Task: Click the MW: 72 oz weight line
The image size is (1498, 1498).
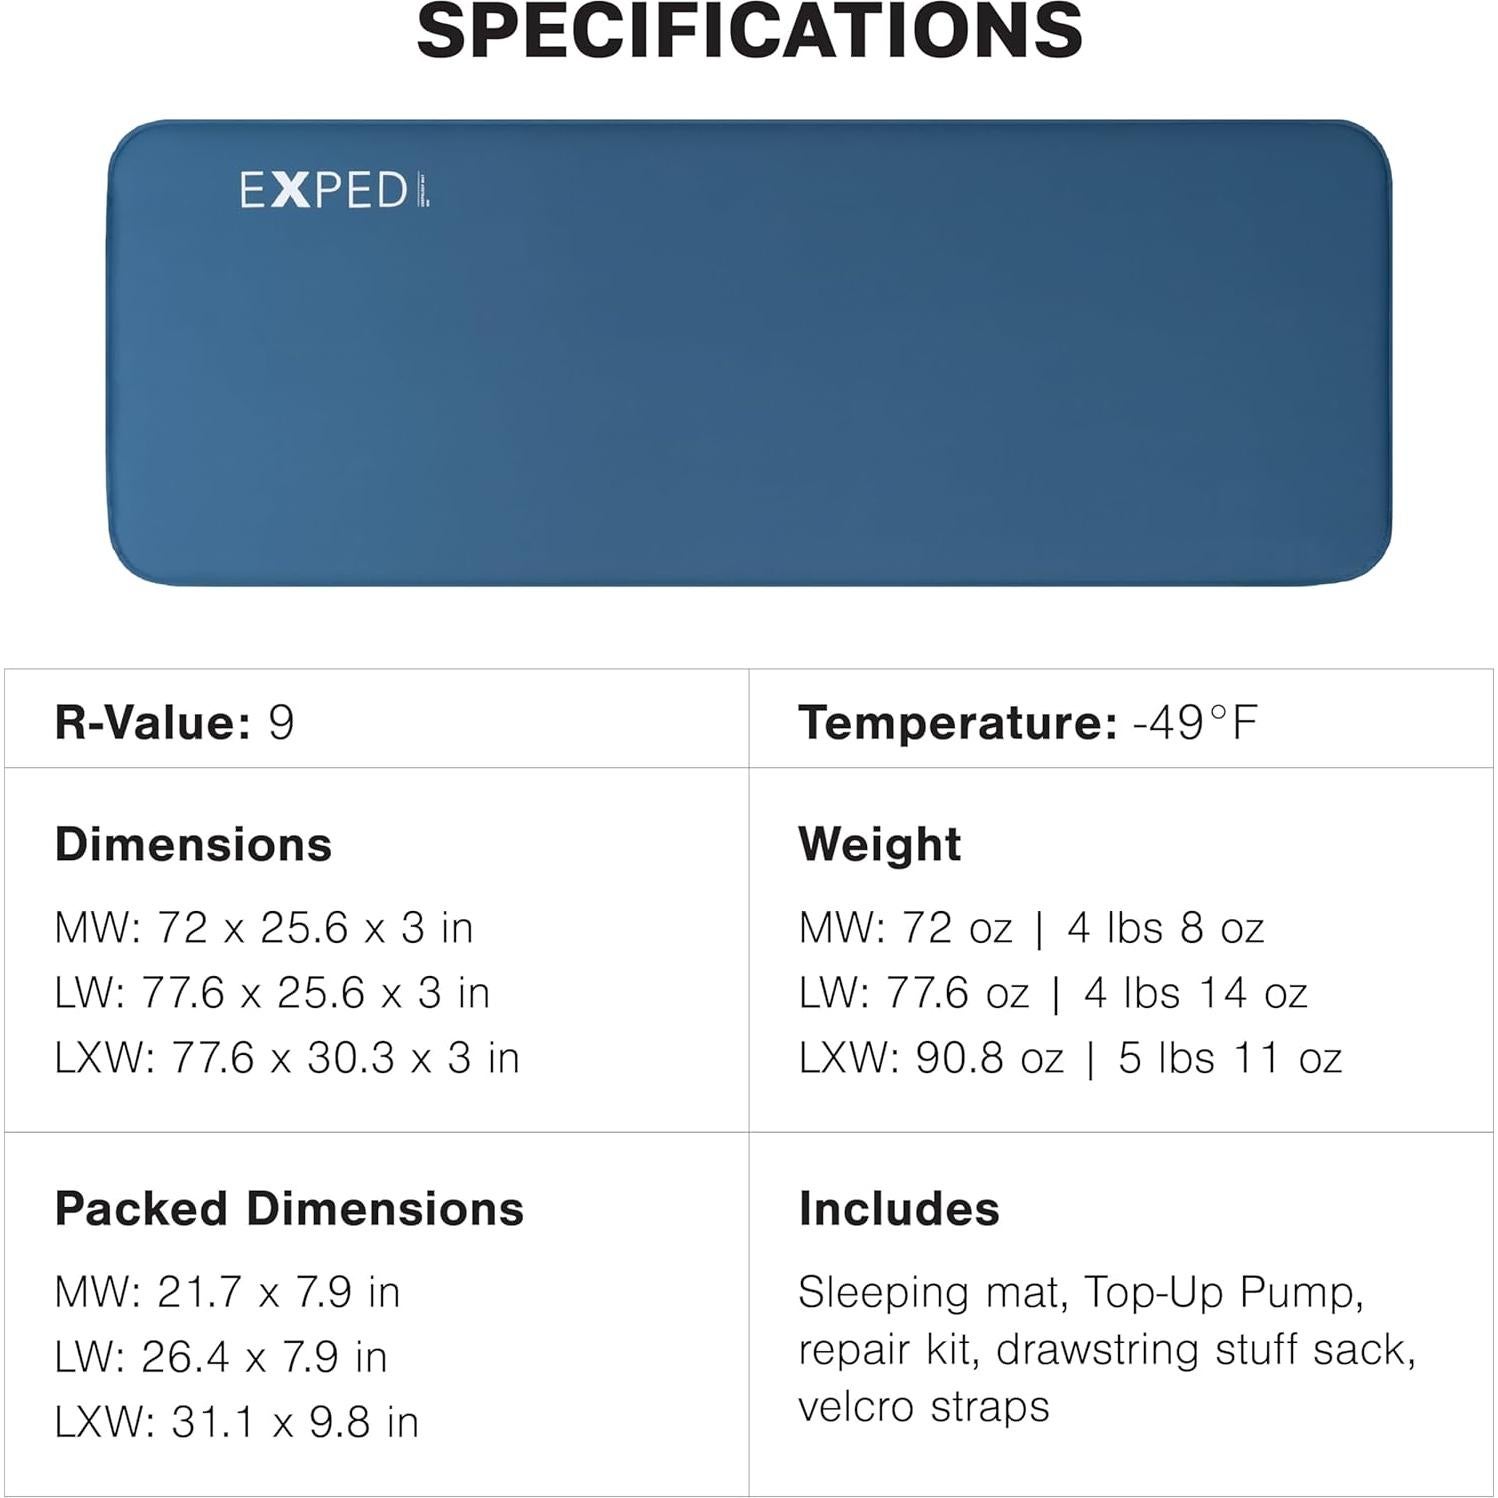Action: point(1031,928)
